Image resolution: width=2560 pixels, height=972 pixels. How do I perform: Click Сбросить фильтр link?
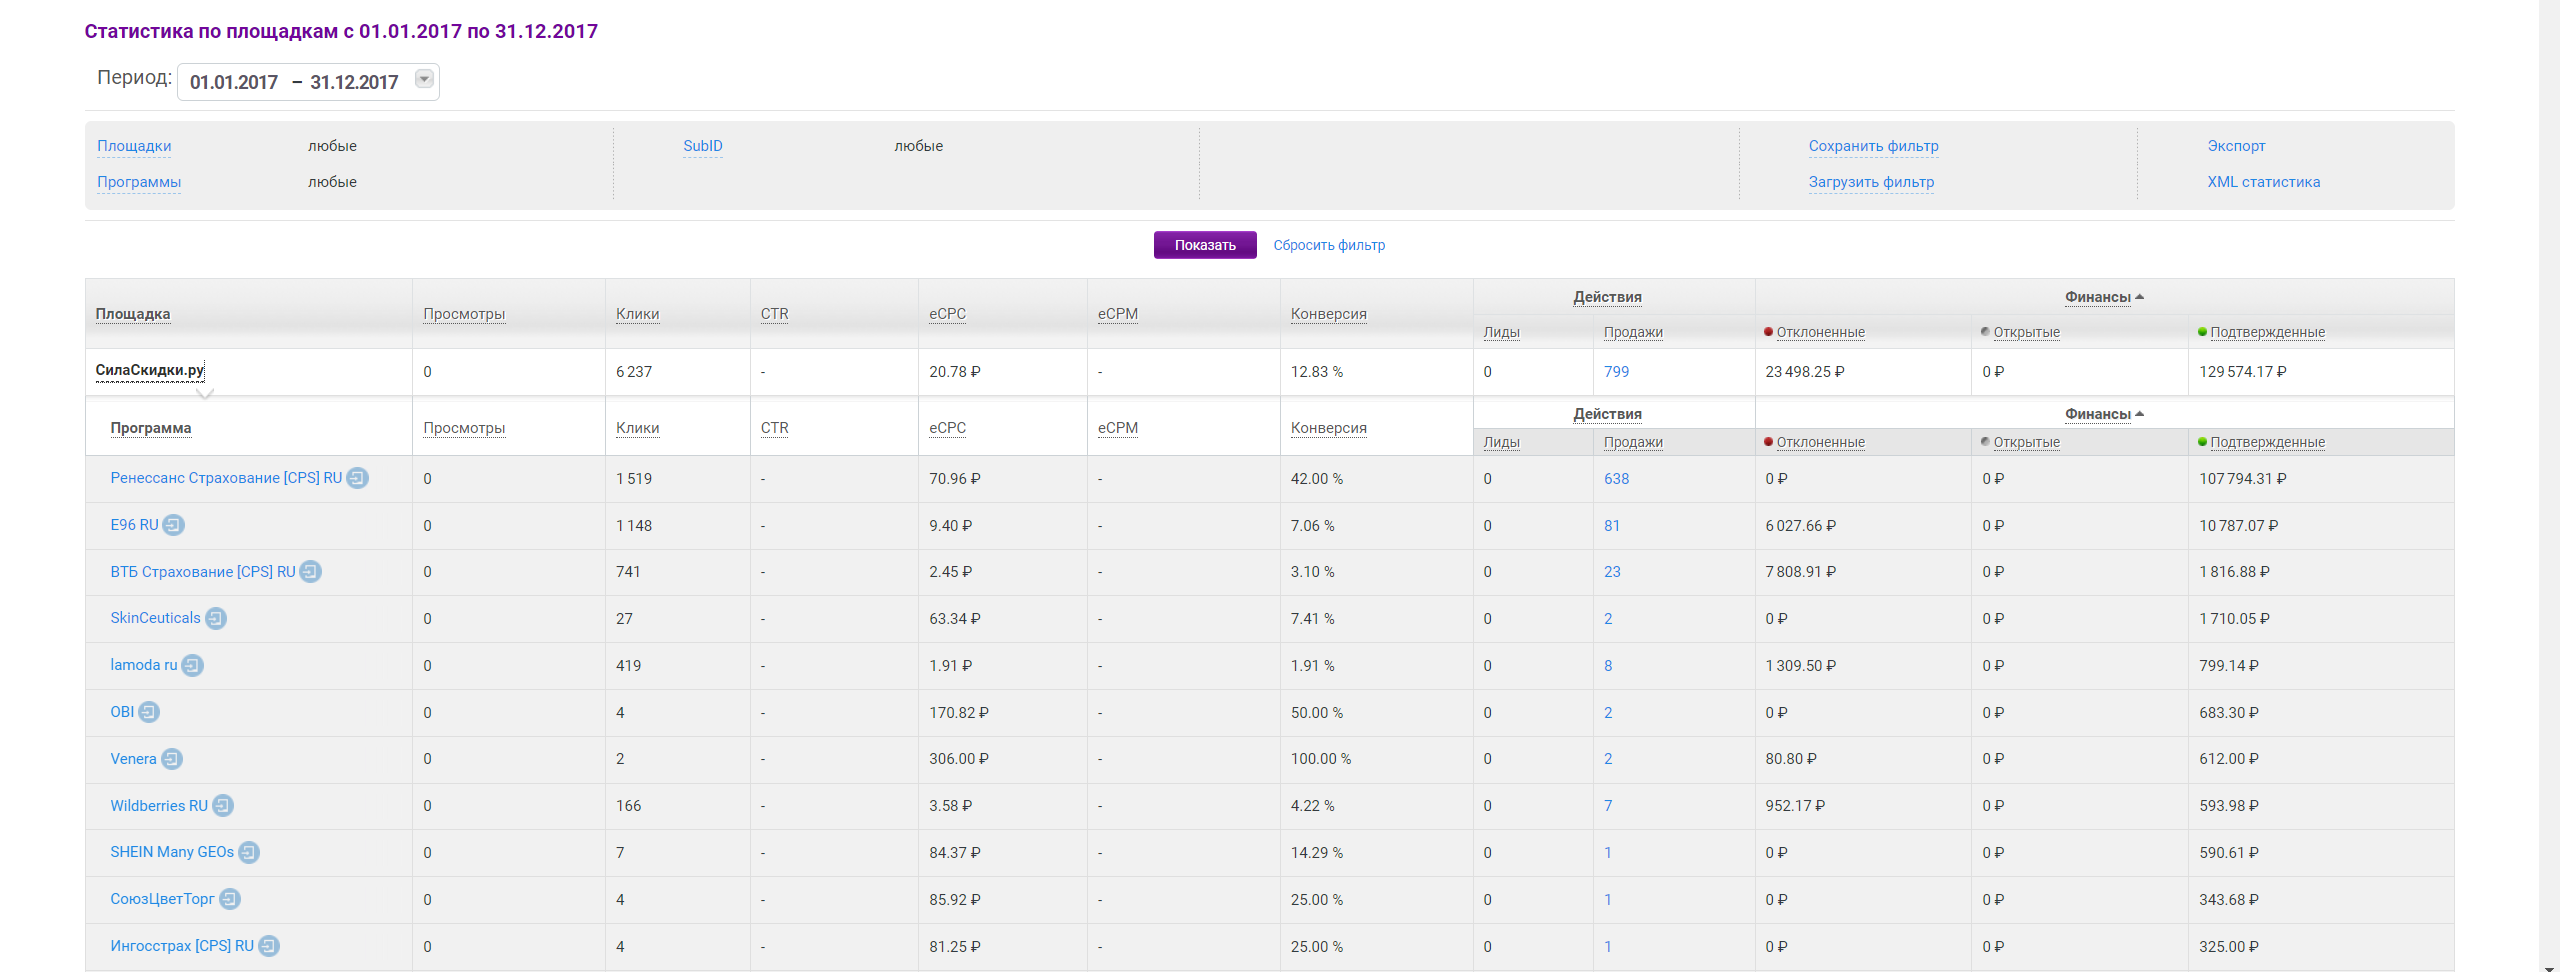[1329, 245]
